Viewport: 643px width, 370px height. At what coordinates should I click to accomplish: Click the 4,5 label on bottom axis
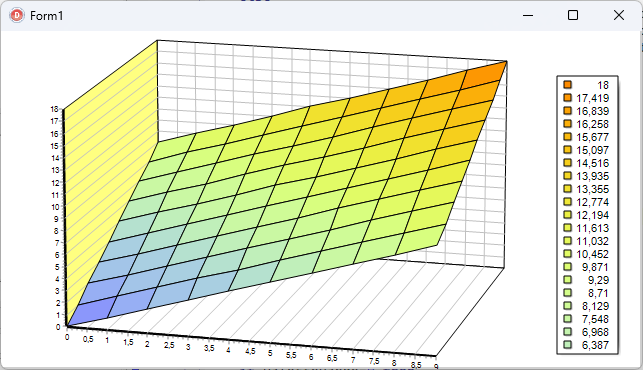pyautogui.click(x=250, y=352)
